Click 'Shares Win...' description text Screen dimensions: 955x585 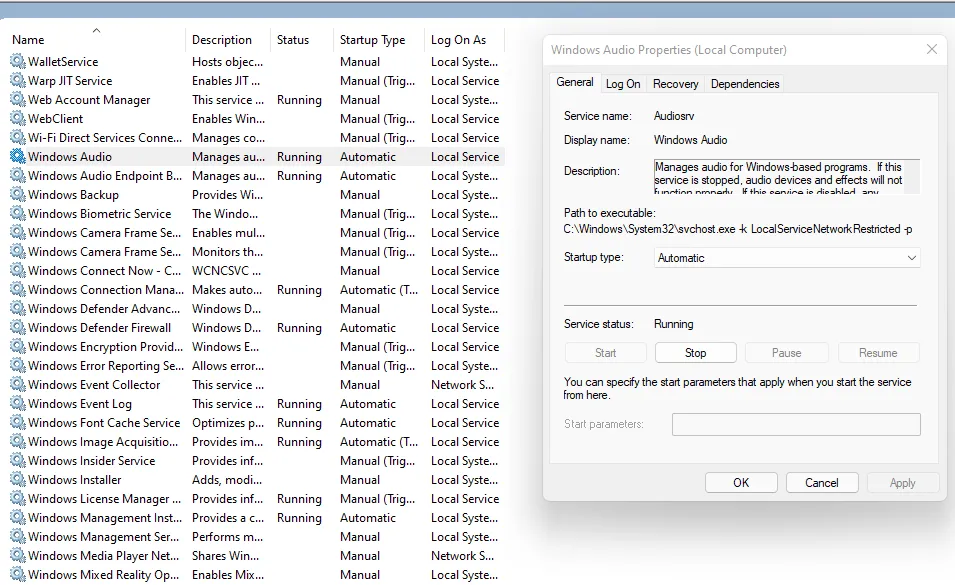[x=225, y=556]
